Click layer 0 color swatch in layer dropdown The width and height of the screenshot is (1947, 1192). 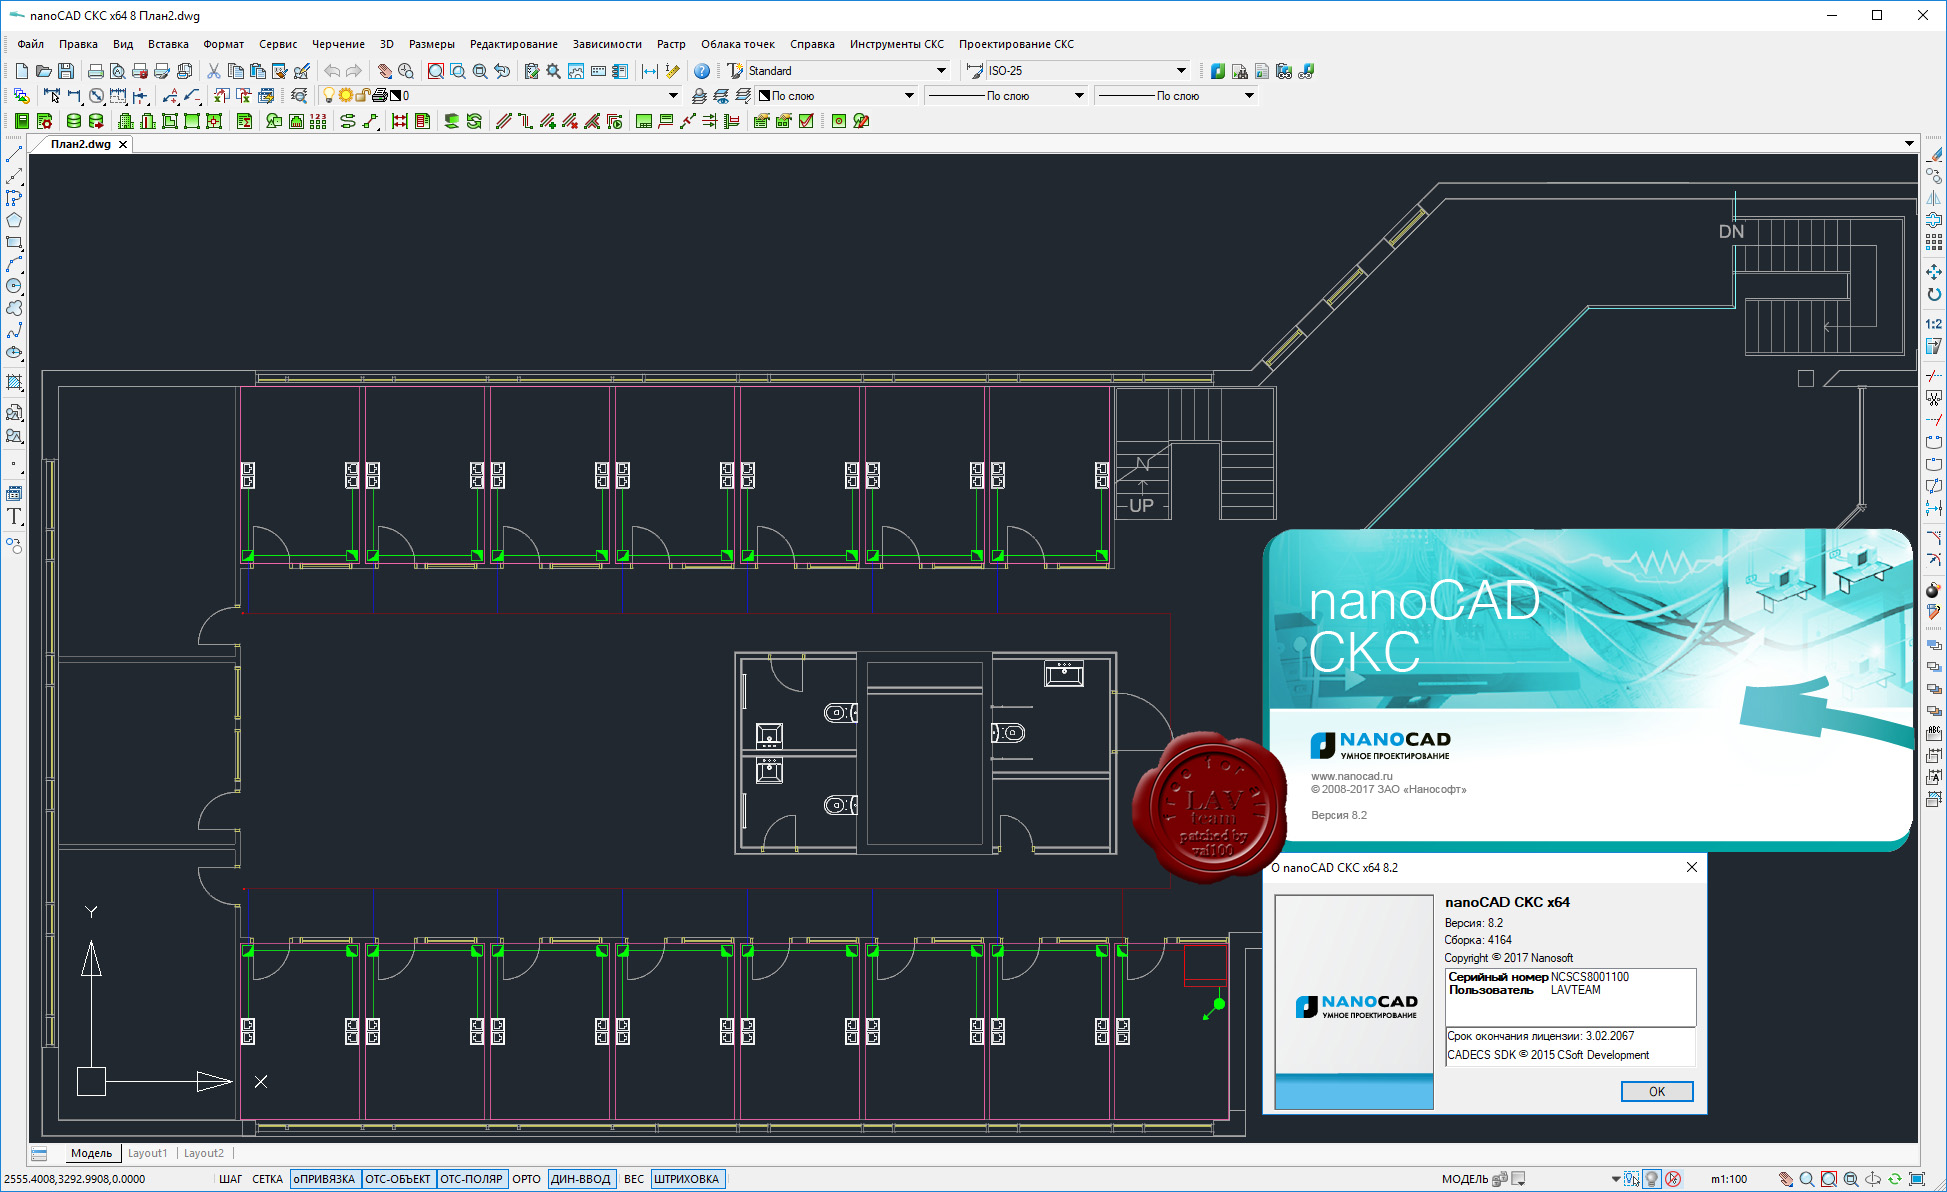(396, 96)
